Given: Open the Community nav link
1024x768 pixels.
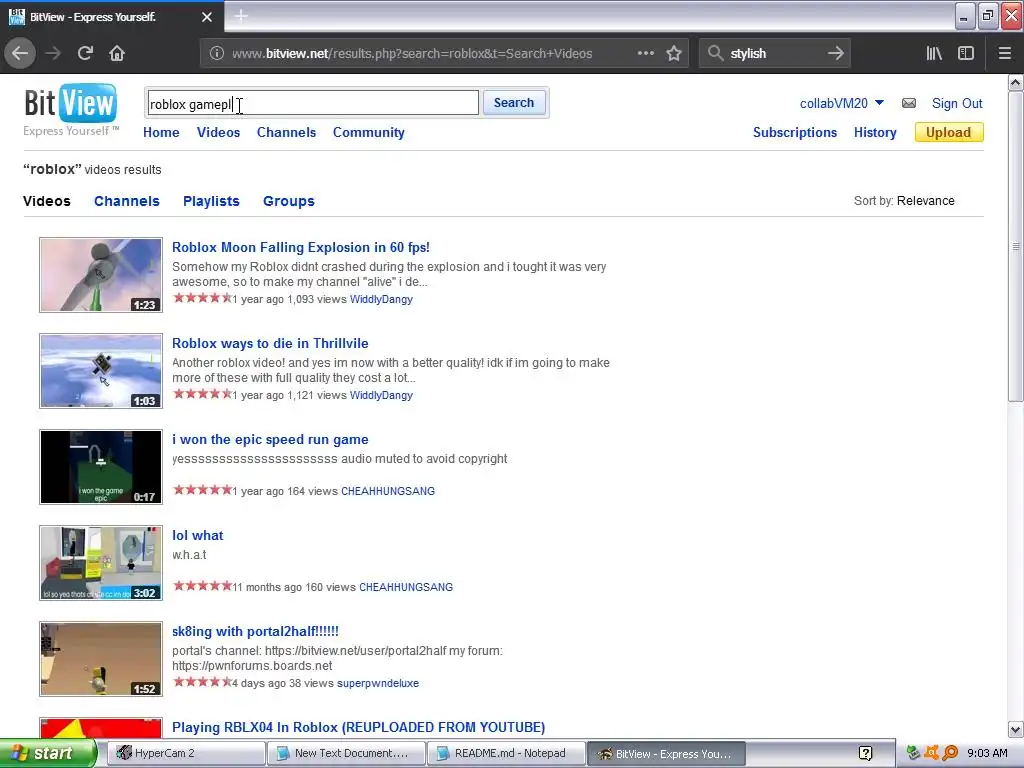Looking at the screenshot, I should 368,133.
